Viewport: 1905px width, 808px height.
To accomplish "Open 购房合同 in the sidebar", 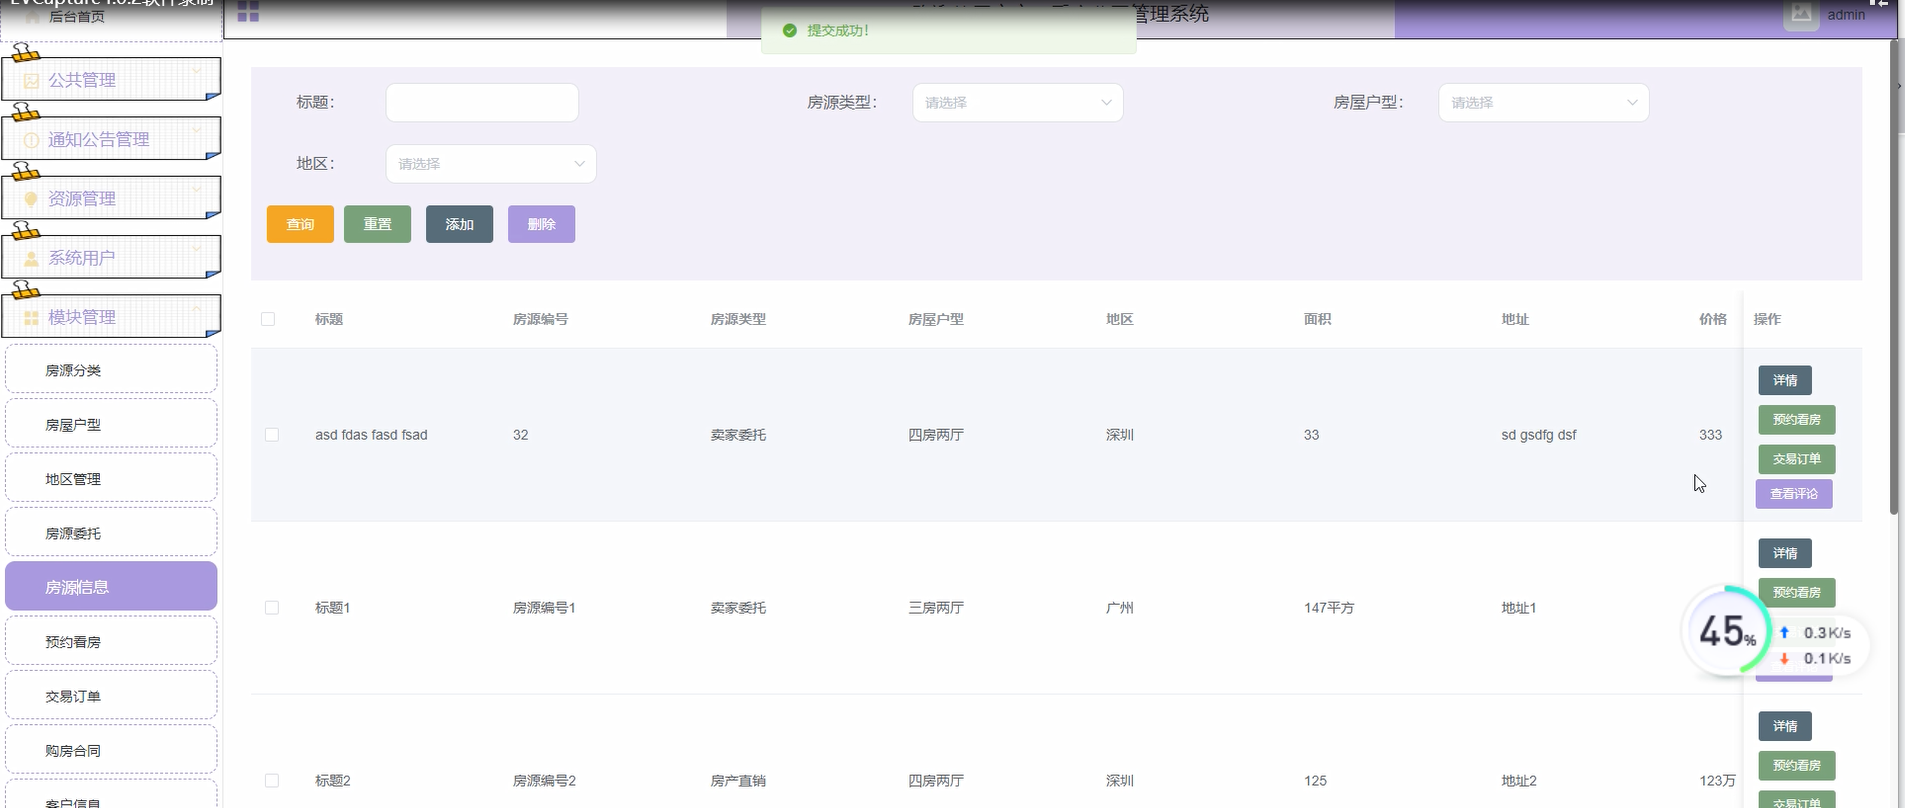I will coord(111,750).
